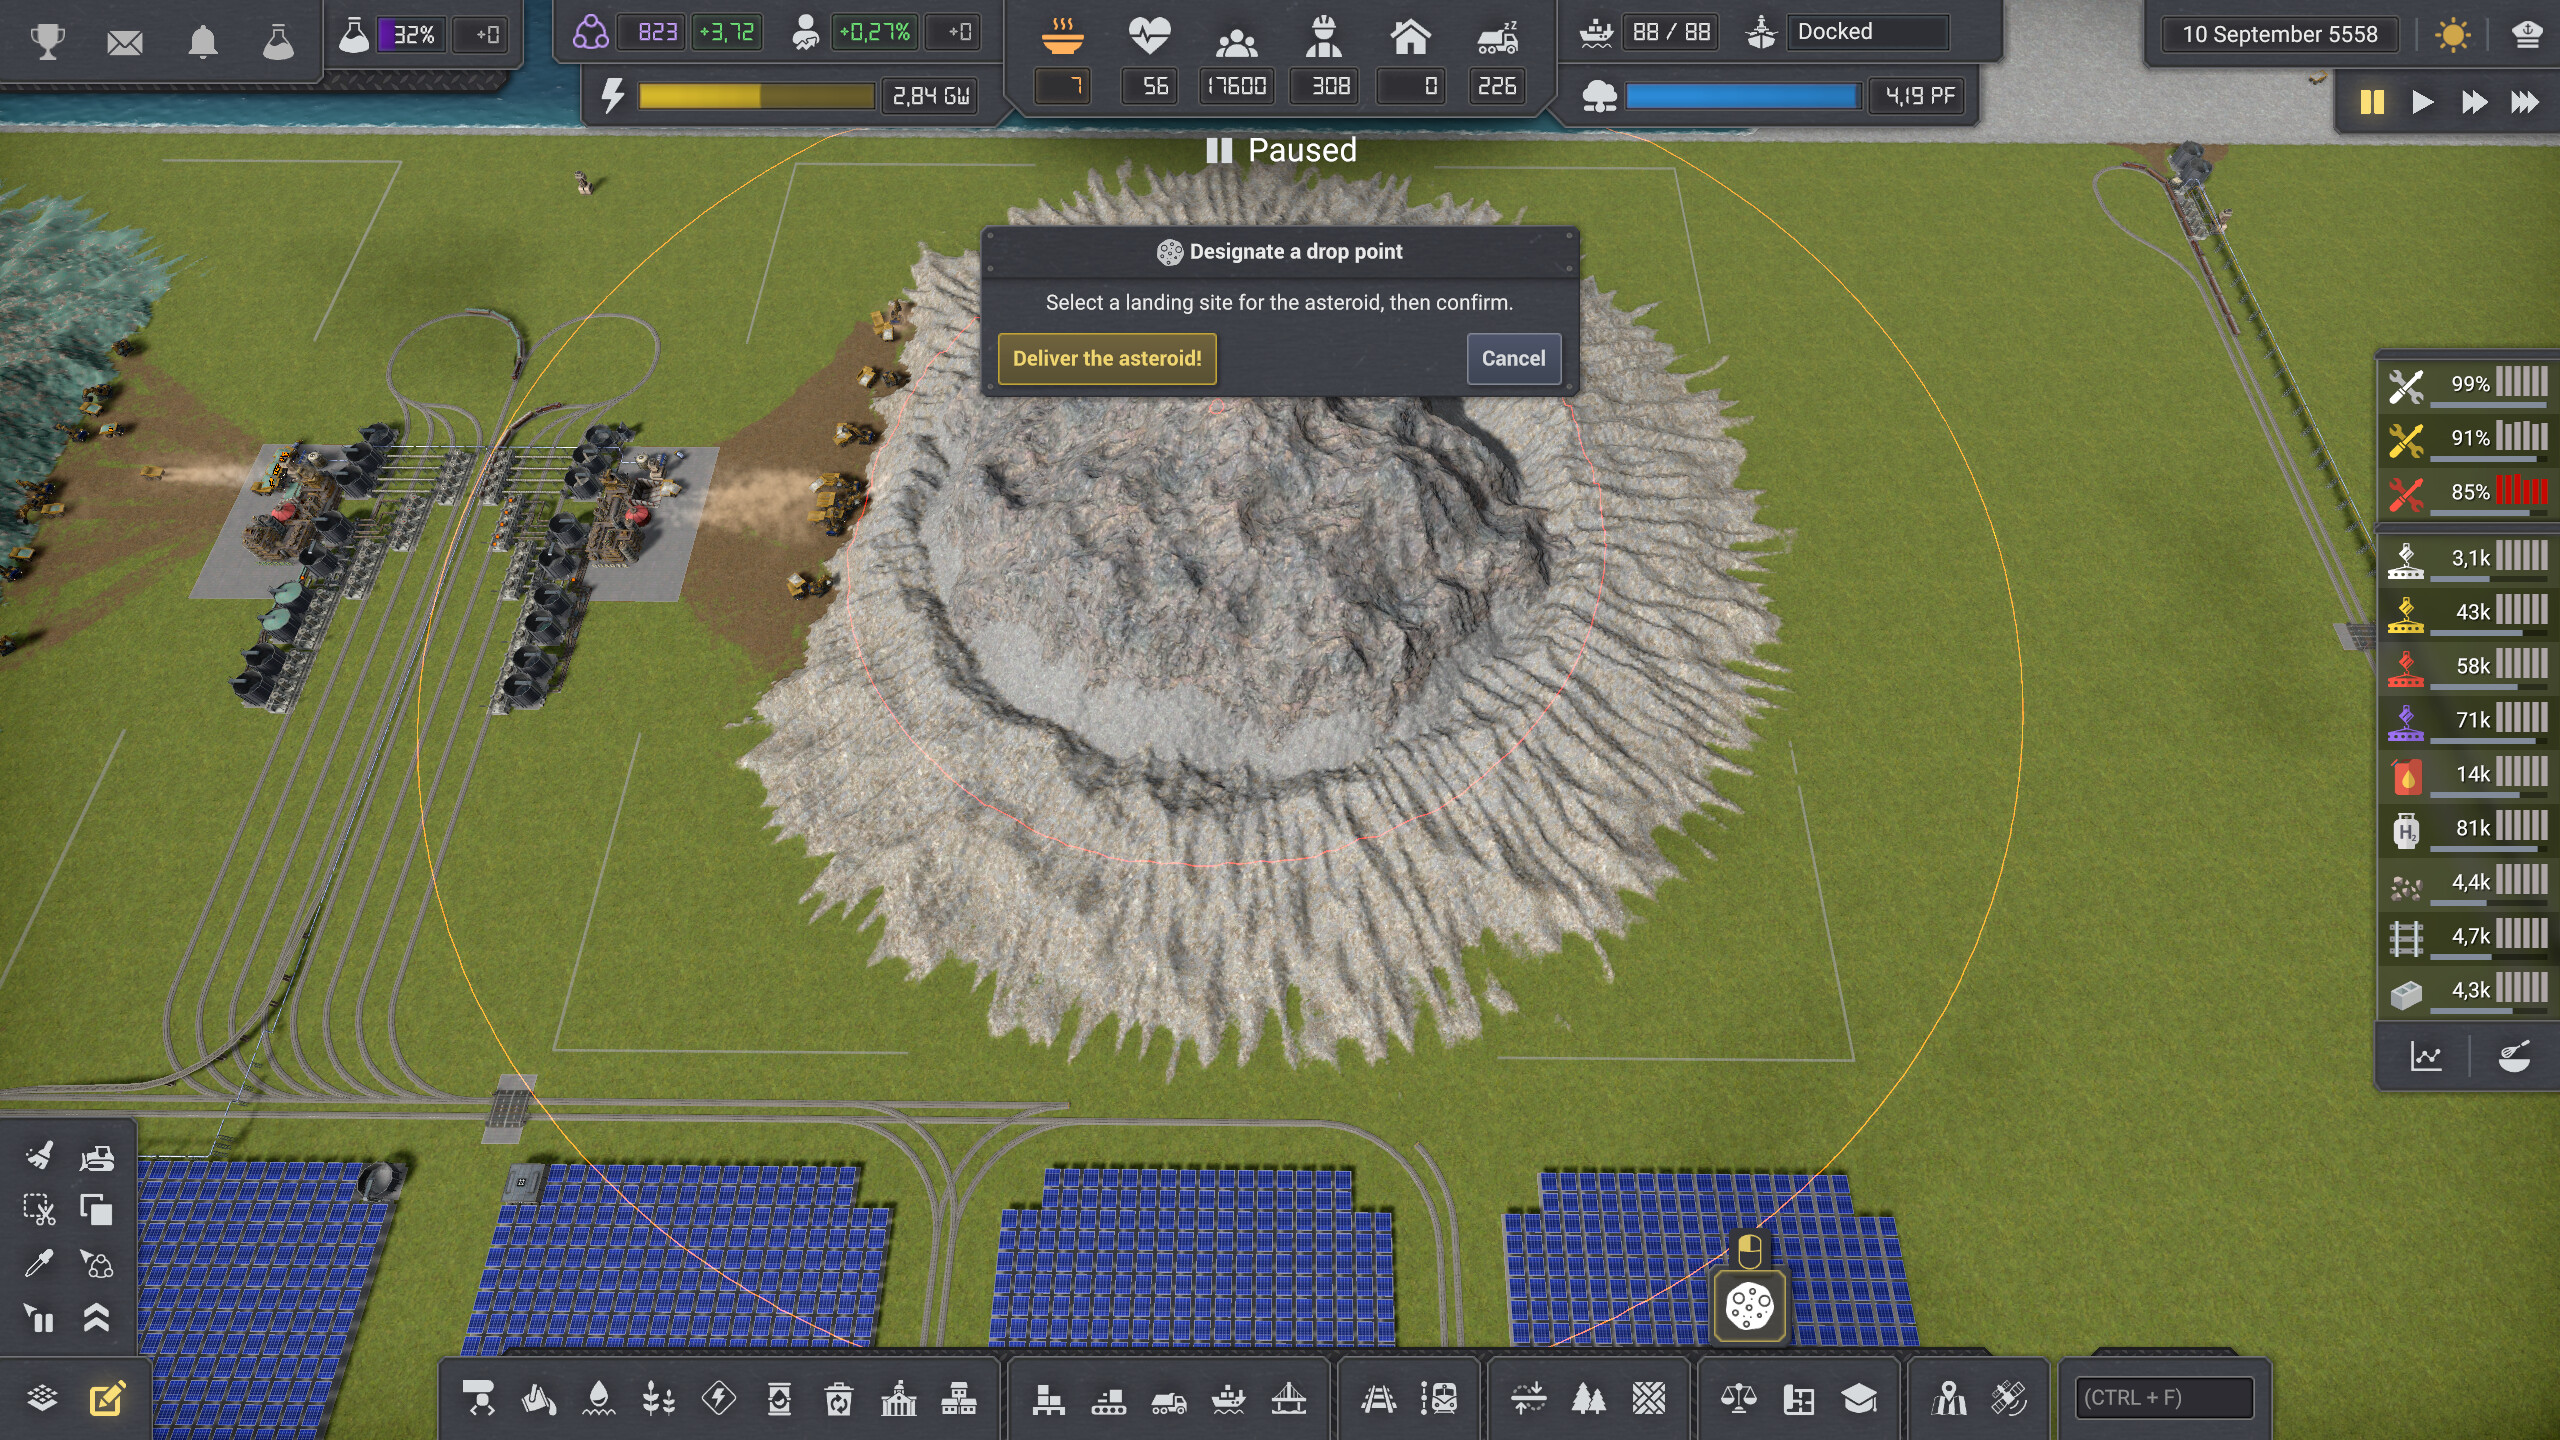Set game speed to fast forward
This screenshot has width=2560, height=1440.
pyautogui.click(x=2474, y=102)
